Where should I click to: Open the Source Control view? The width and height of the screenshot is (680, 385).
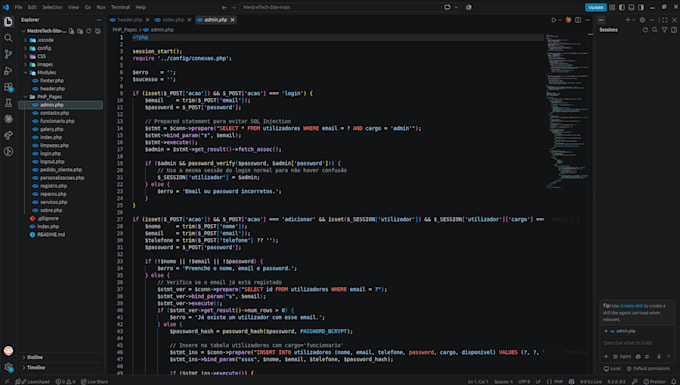point(8,54)
